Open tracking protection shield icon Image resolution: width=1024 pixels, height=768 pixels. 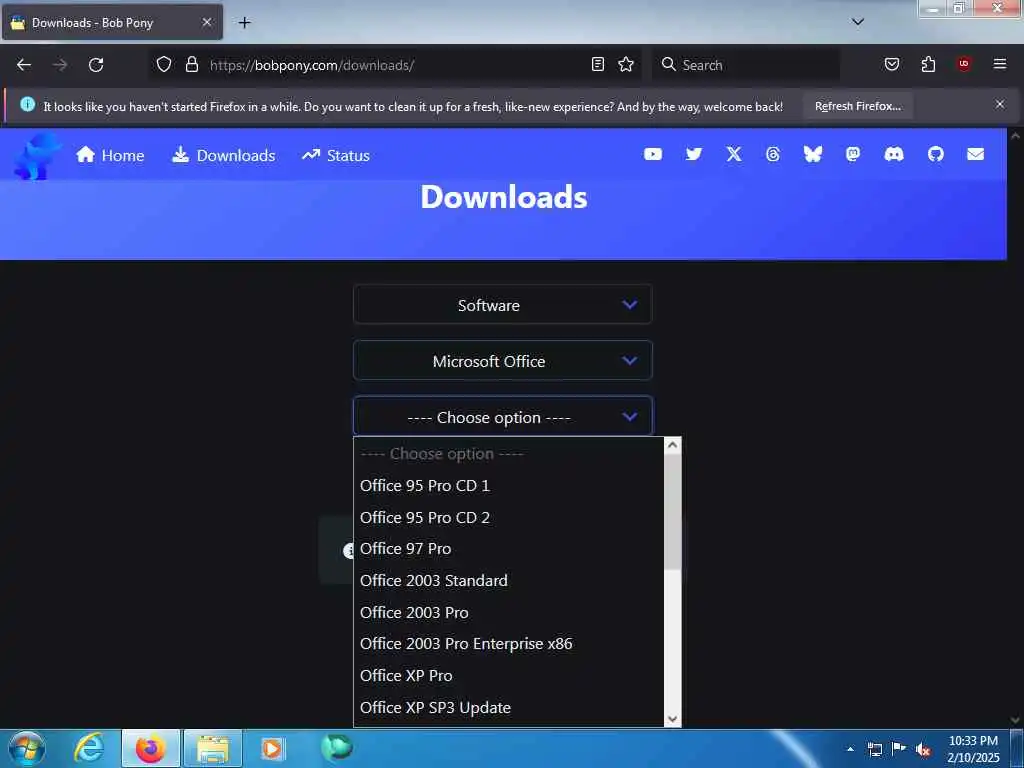click(164, 65)
